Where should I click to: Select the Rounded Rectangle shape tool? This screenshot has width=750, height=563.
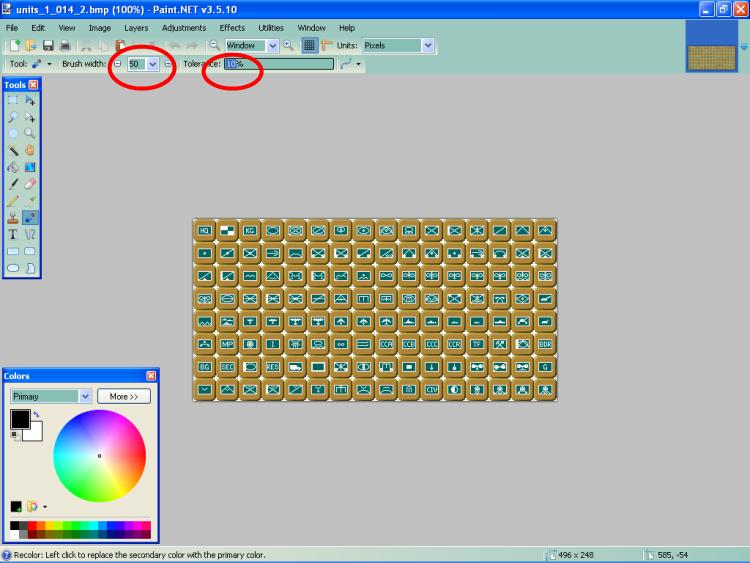coord(30,251)
